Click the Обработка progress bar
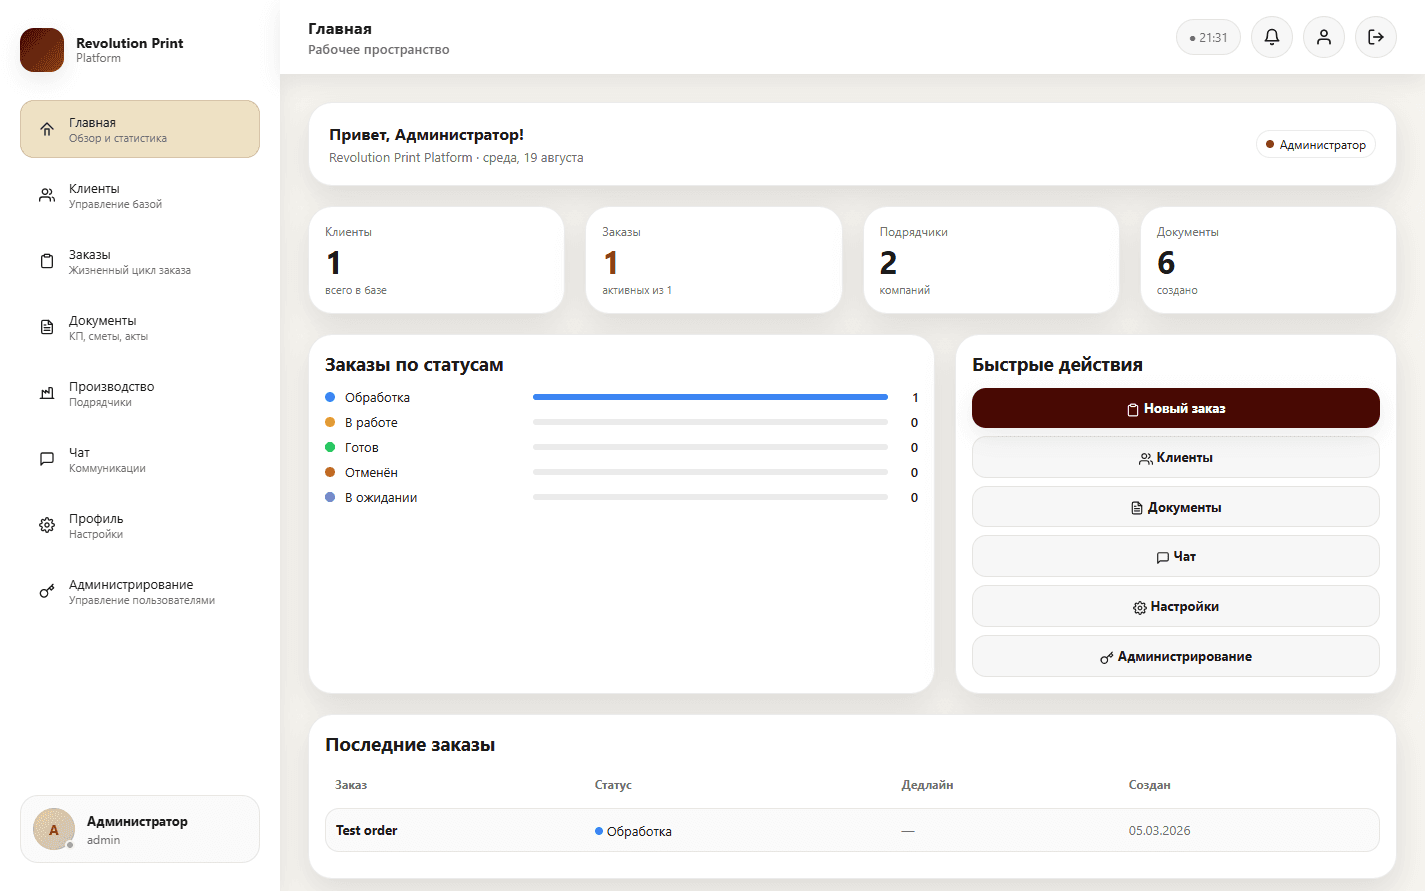1425x891 pixels. [710, 397]
